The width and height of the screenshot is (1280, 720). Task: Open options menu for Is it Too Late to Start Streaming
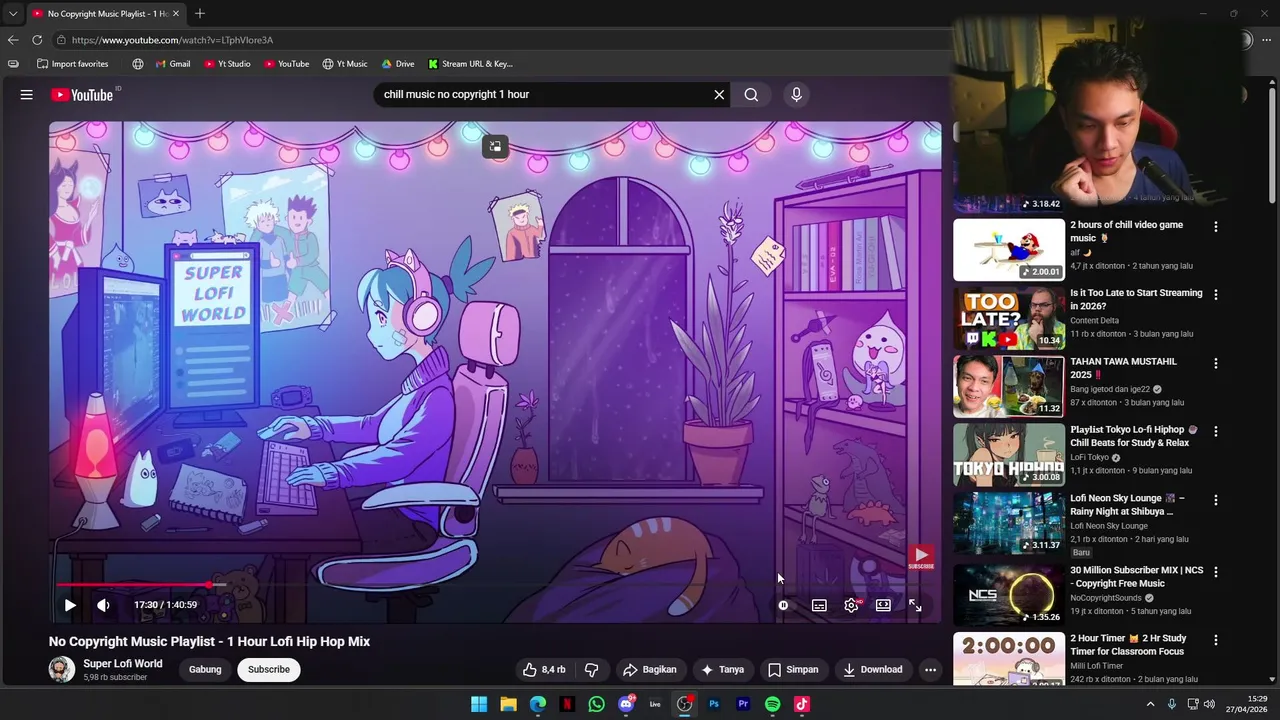point(1216,295)
